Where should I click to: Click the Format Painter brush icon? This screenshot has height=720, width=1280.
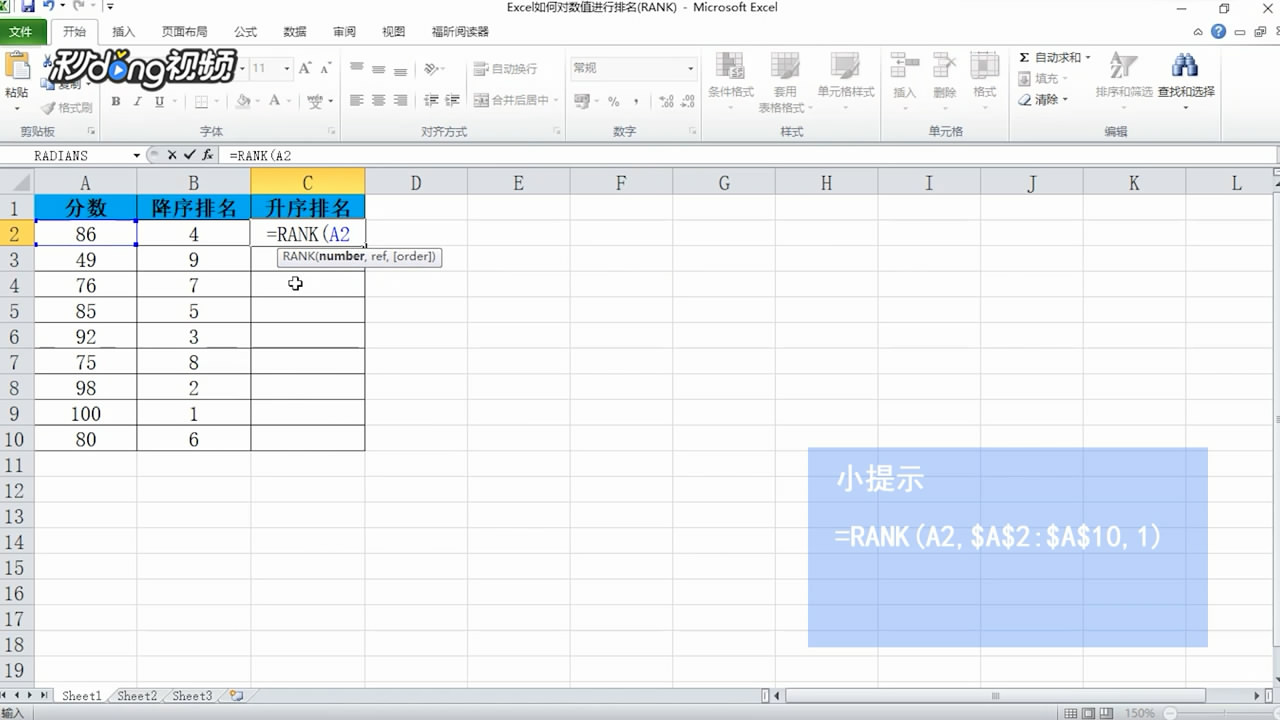point(48,108)
